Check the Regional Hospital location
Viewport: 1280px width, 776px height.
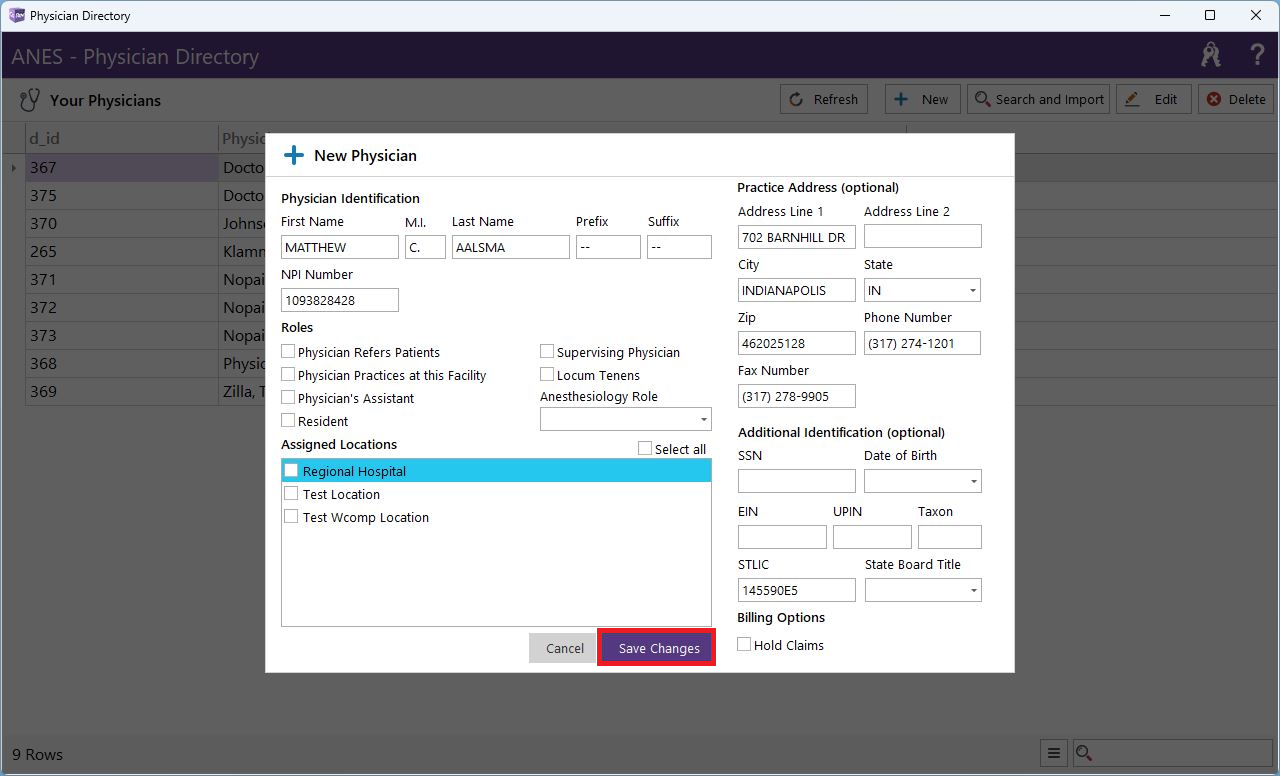coord(291,470)
